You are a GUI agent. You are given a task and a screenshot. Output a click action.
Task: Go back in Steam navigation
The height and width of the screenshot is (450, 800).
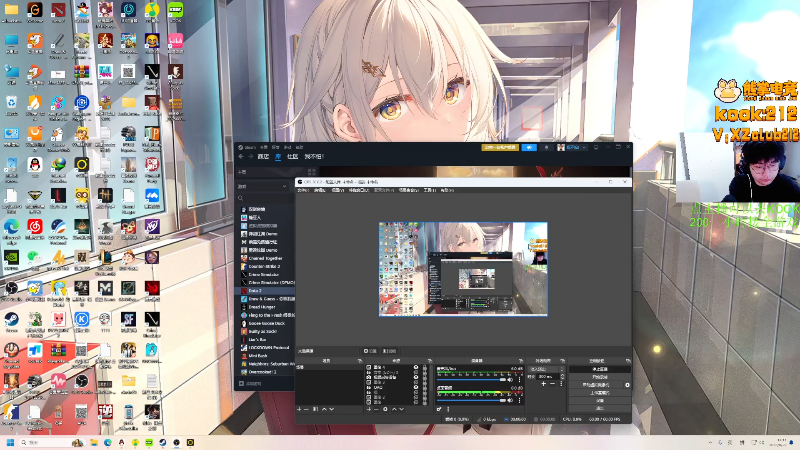coord(240,156)
